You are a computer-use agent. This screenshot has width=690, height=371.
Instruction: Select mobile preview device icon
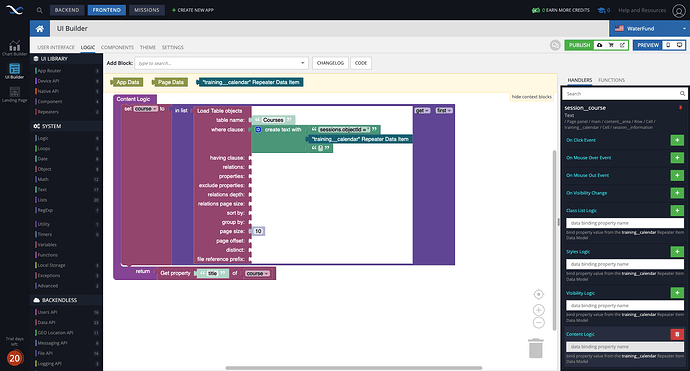pyautogui.click(x=668, y=45)
